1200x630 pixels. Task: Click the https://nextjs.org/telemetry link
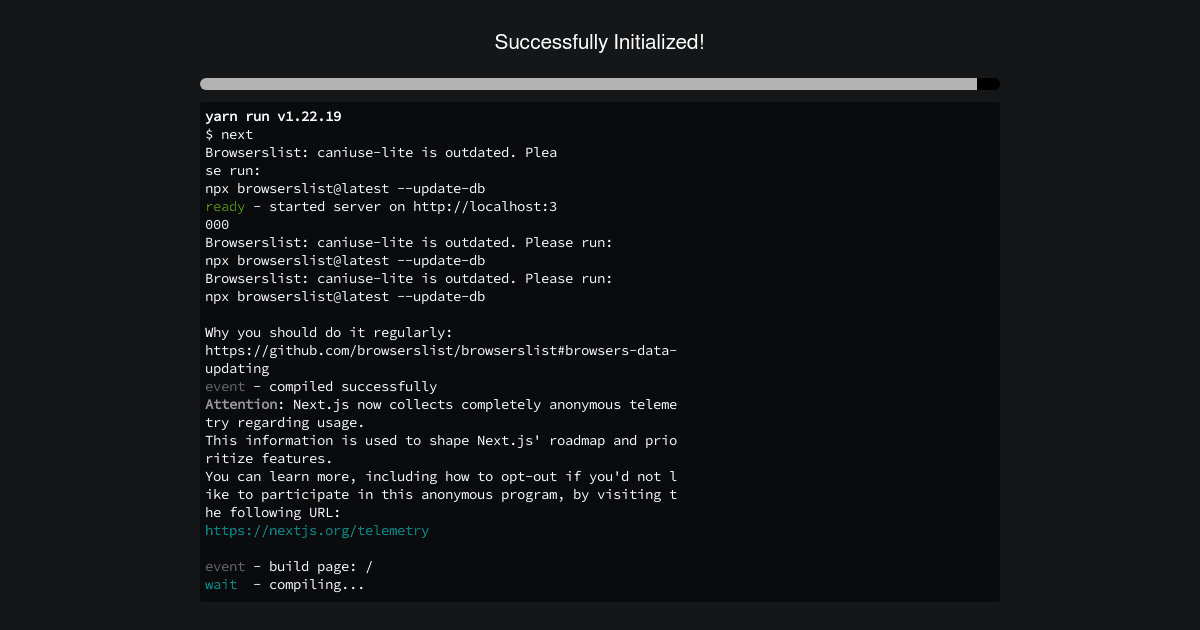[x=317, y=531]
